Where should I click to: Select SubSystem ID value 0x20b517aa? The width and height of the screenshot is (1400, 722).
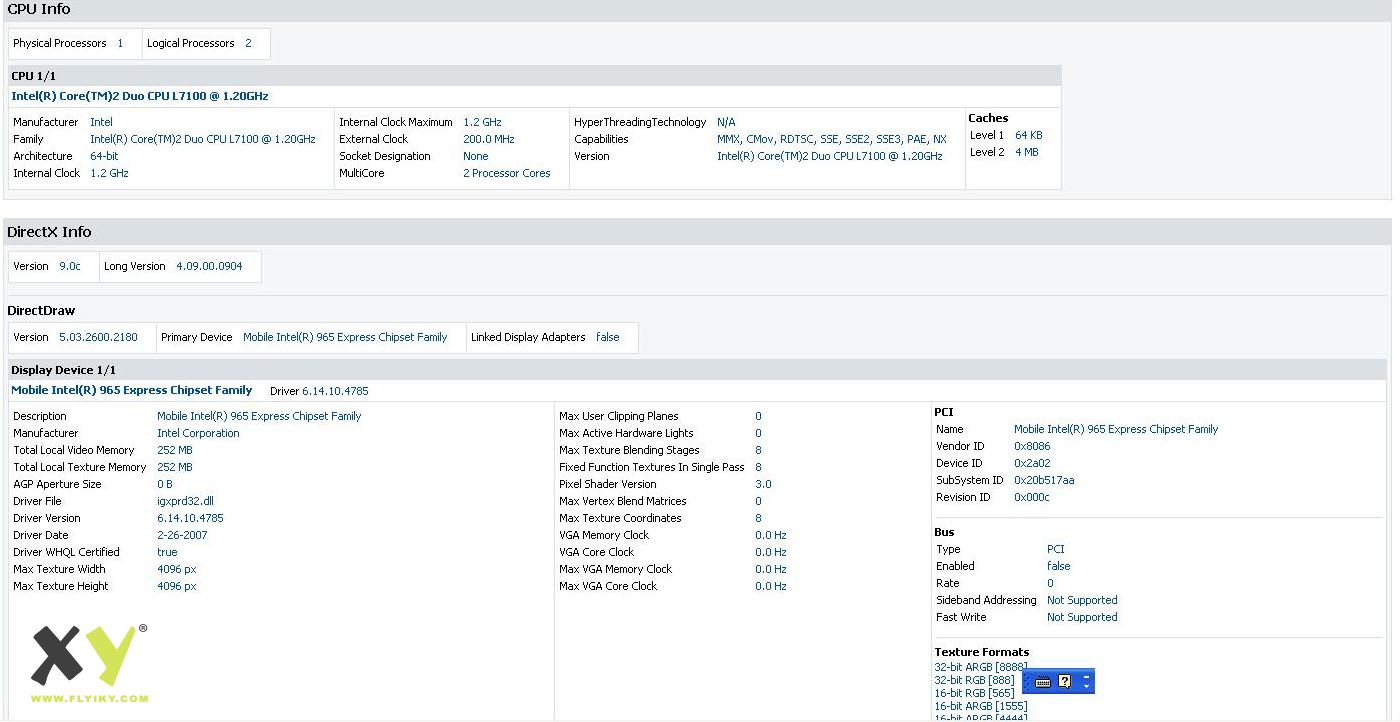point(1044,480)
